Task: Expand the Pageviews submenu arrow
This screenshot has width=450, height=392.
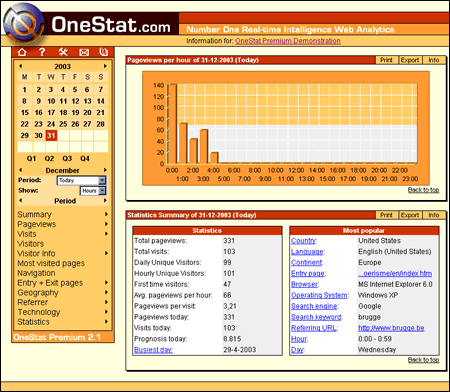Action: tap(106, 224)
